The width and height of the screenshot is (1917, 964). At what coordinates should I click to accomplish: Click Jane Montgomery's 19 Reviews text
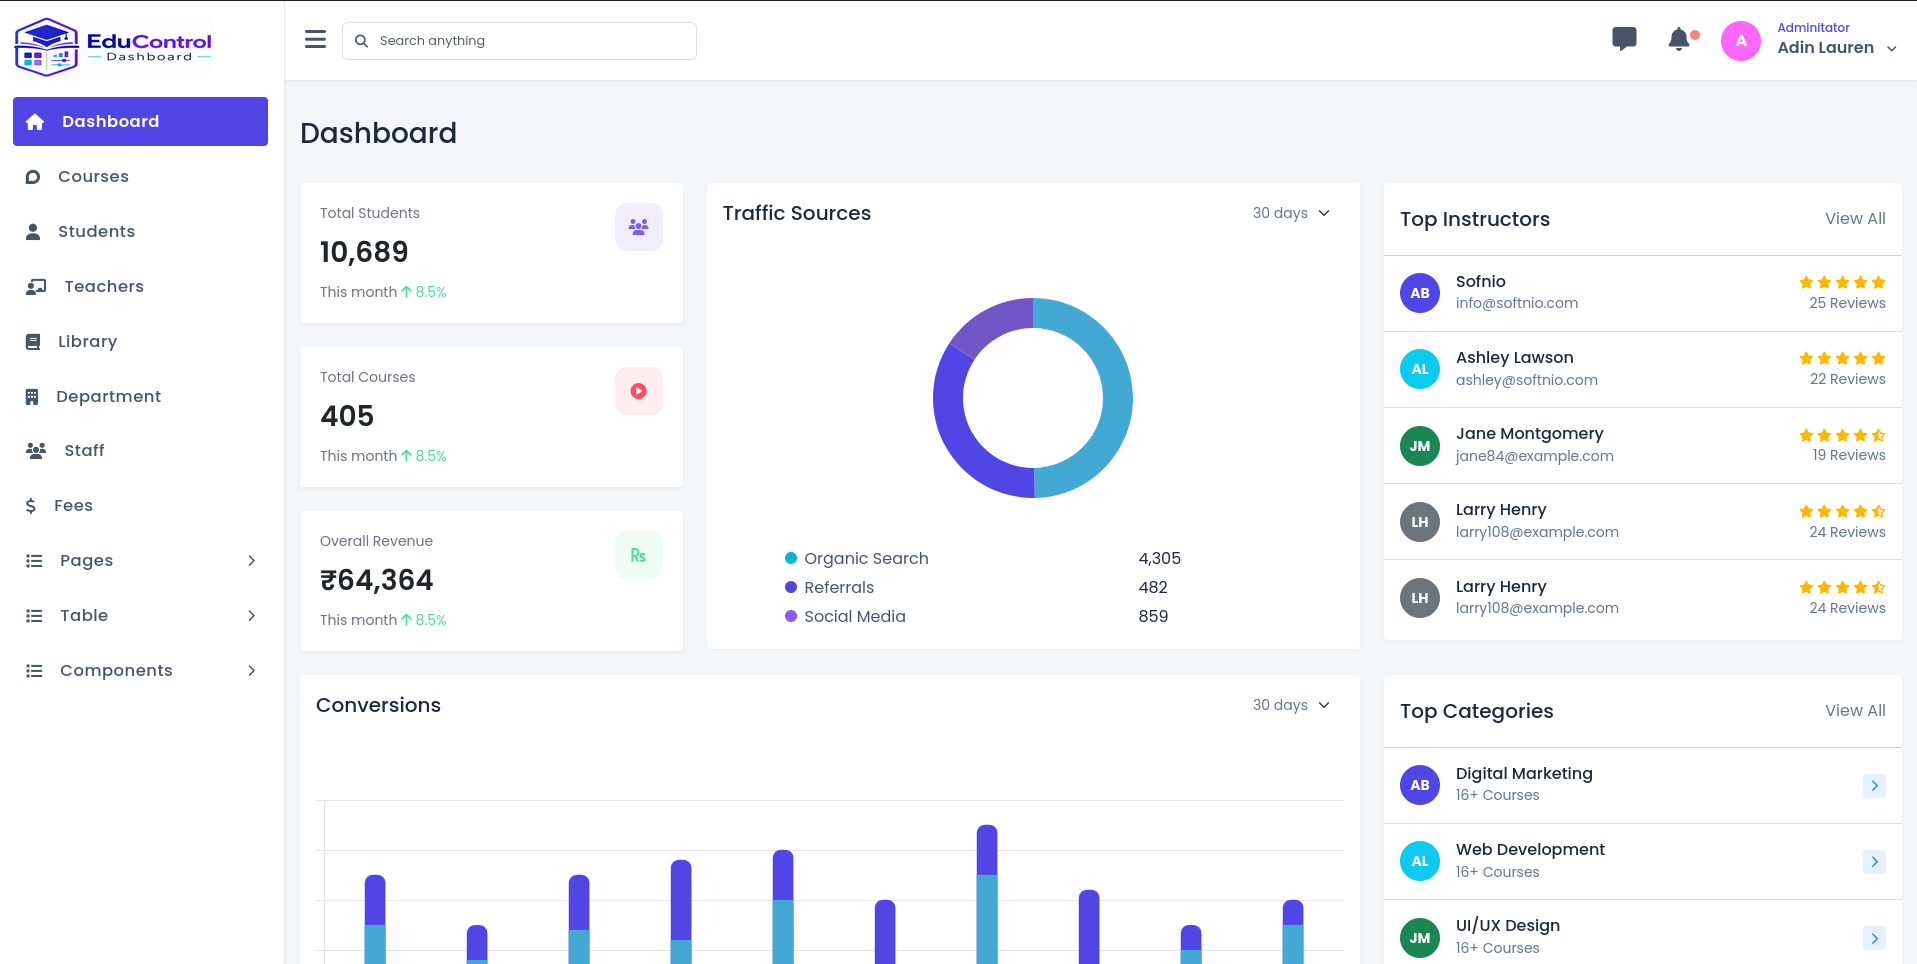(x=1849, y=455)
